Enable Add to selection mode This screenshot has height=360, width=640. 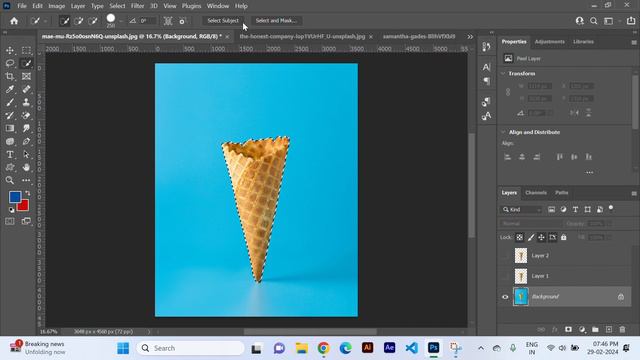pyautogui.click(x=79, y=21)
